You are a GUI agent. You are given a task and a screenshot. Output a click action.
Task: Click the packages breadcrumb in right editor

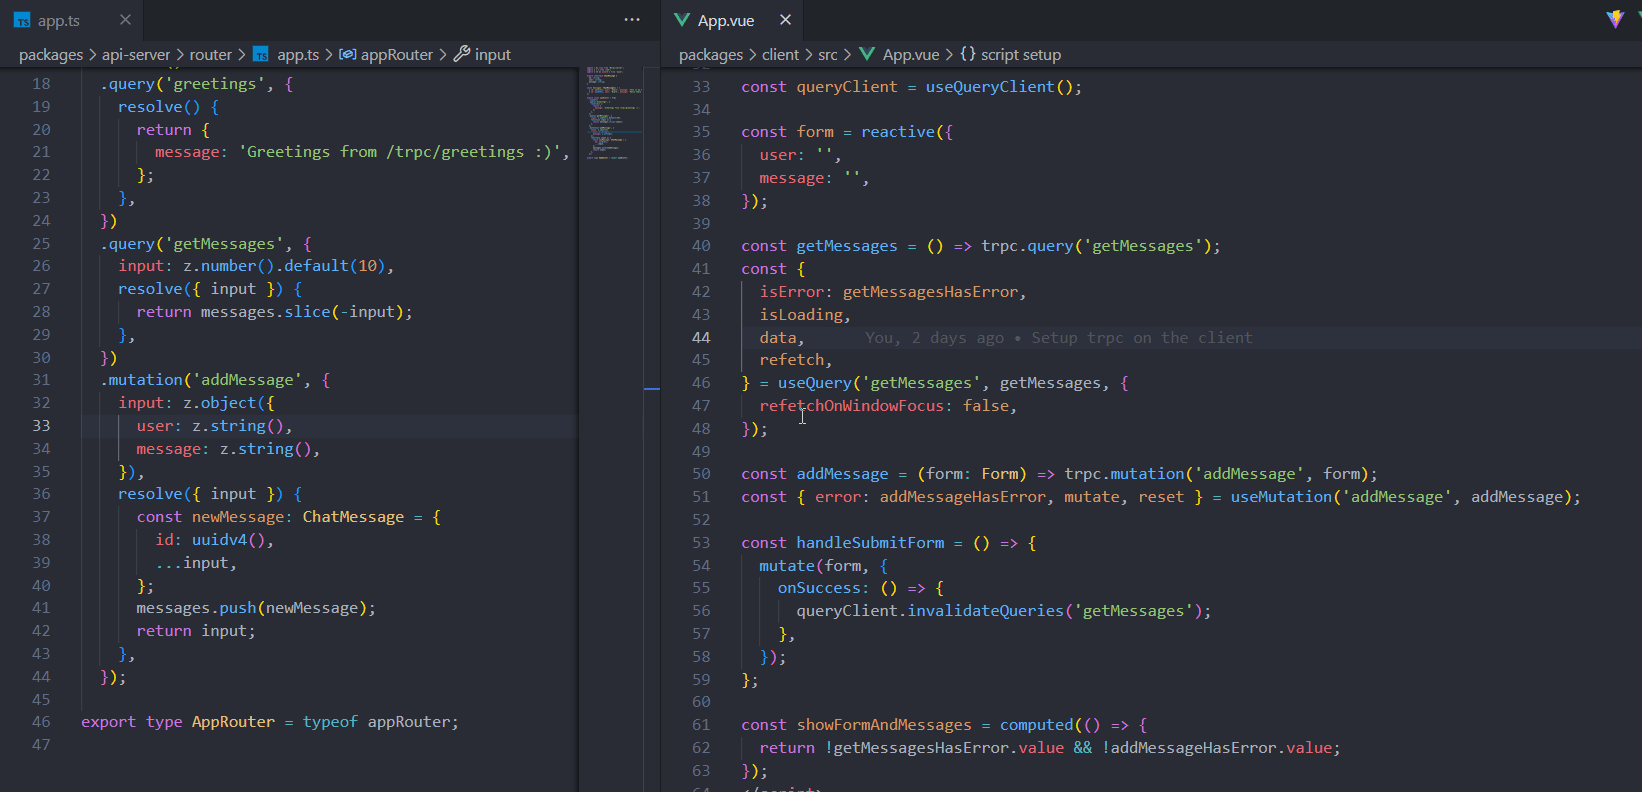(710, 55)
